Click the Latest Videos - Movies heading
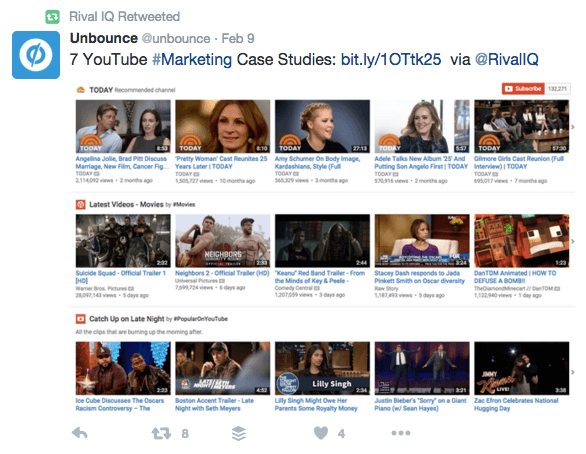Viewport: 586px width, 454px height. [126, 204]
